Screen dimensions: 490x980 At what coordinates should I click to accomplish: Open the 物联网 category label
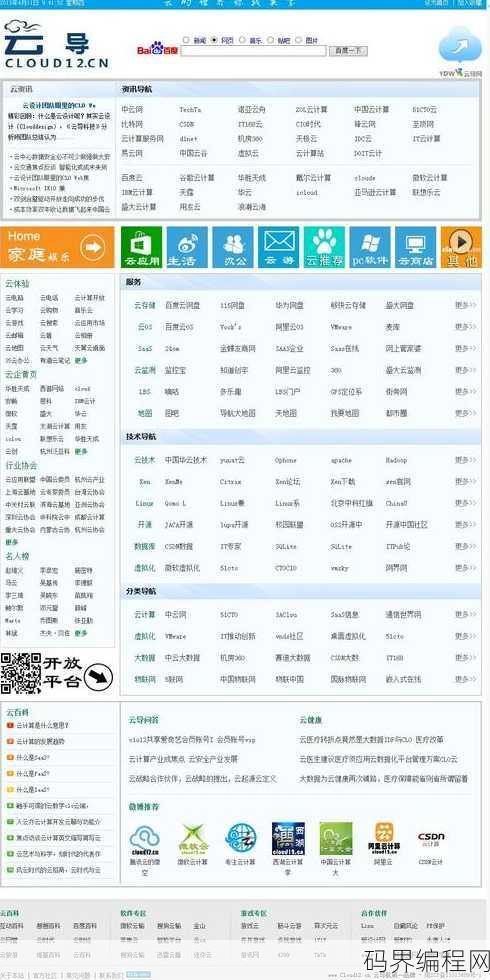tap(144, 679)
